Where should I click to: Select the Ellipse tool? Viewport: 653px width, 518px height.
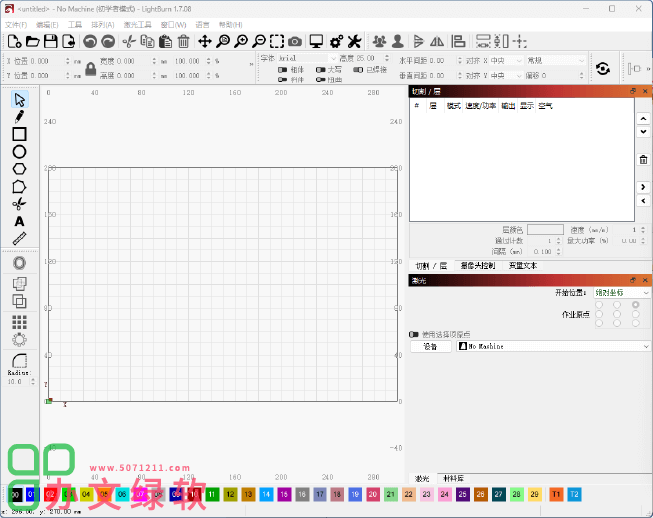[19, 152]
